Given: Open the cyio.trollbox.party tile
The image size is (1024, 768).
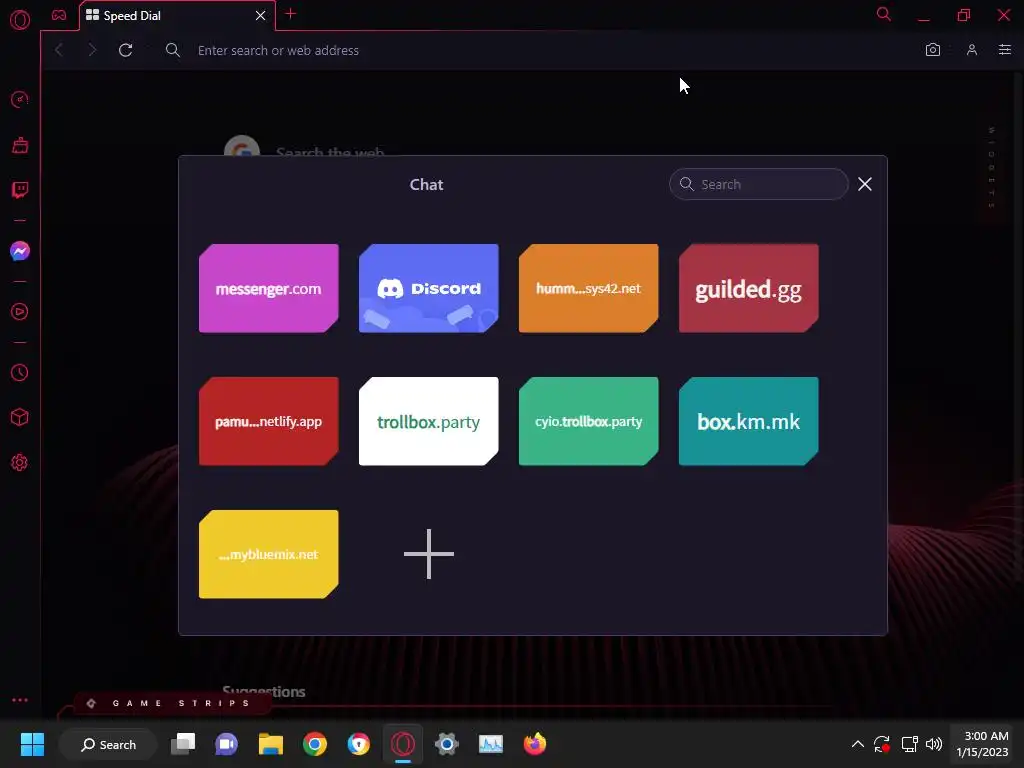Looking at the screenshot, I should (x=588, y=421).
